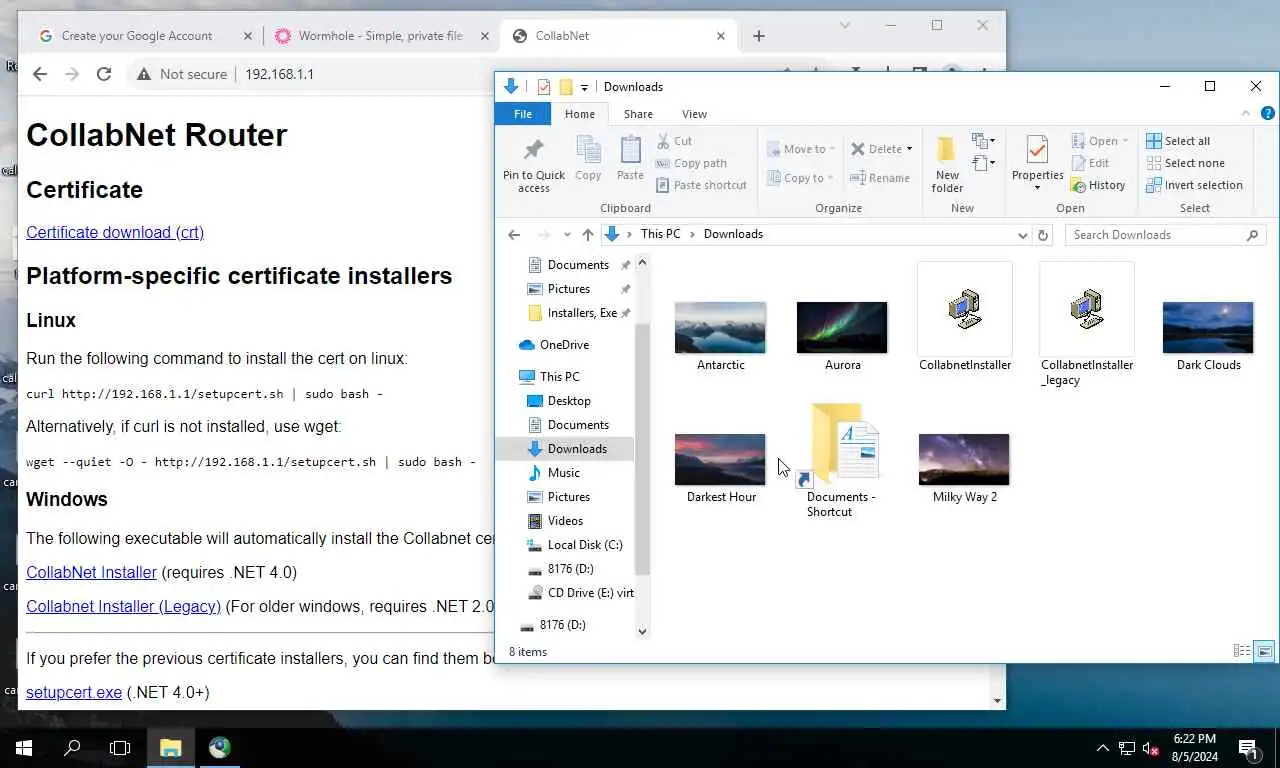
Task: Select OneDrive in navigation pane
Action: pyautogui.click(x=563, y=345)
